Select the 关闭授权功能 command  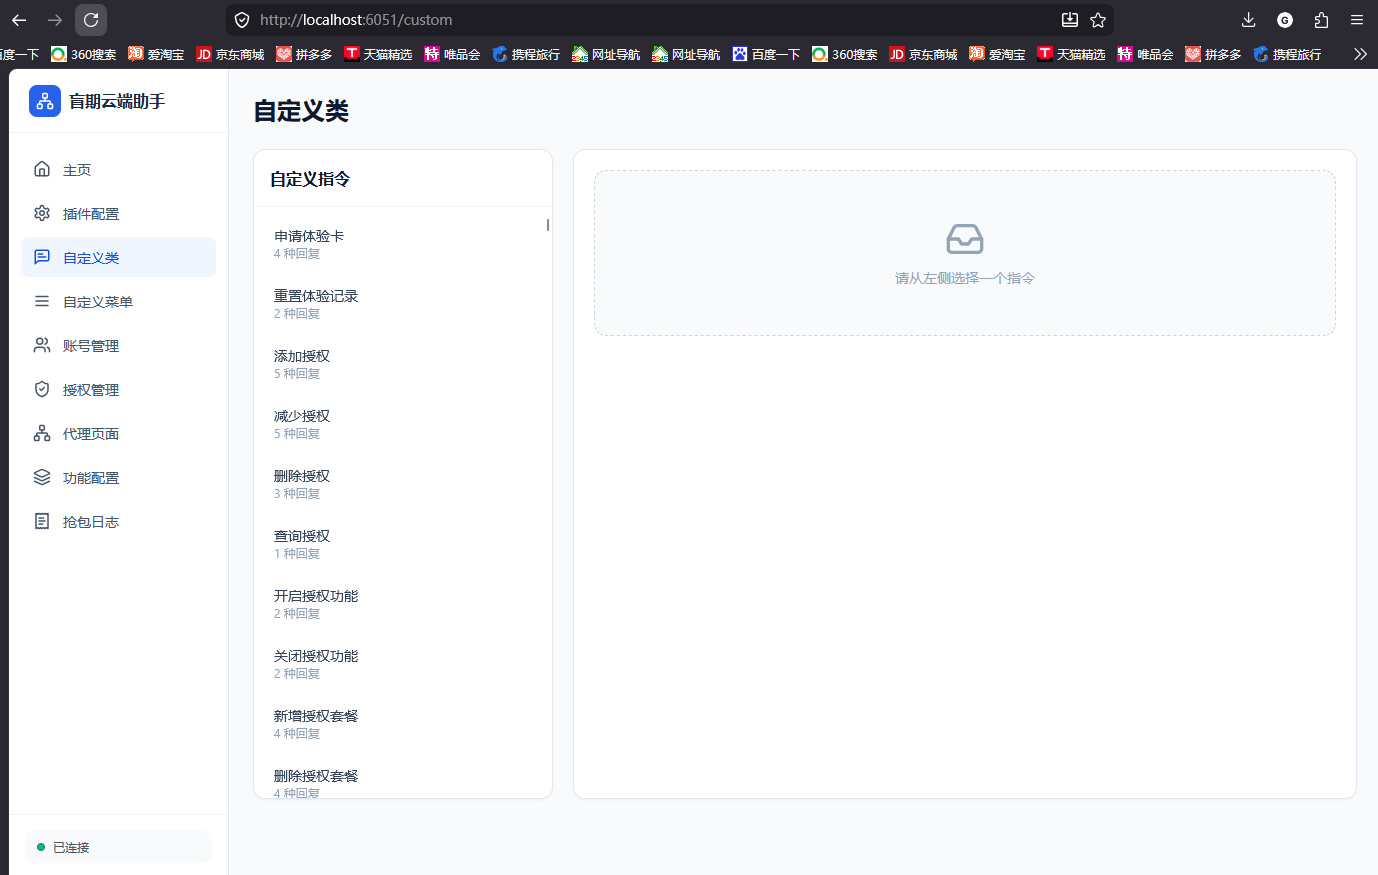coord(403,664)
